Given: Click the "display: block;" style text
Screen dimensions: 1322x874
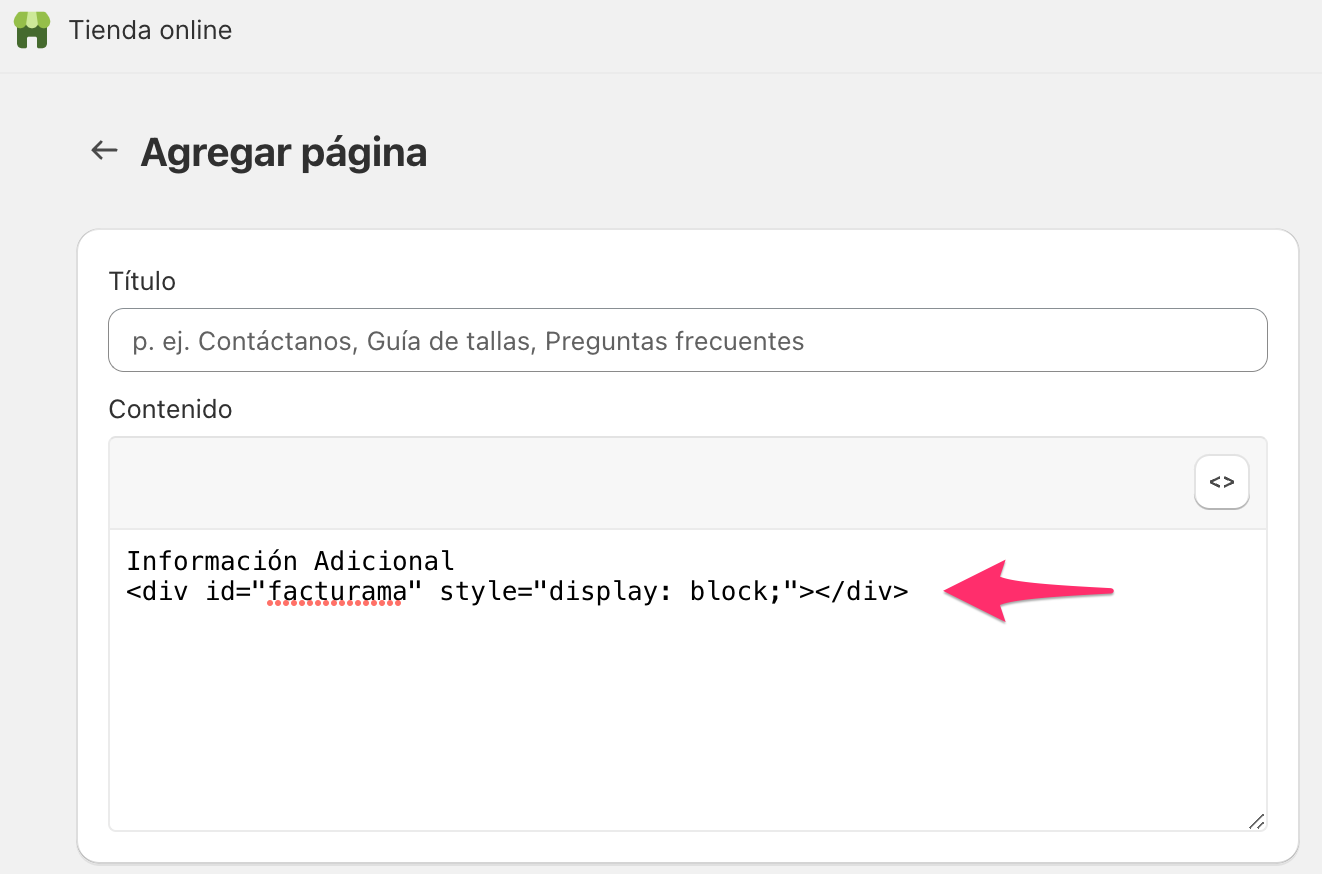Looking at the screenshot, I should click(668, 591).
